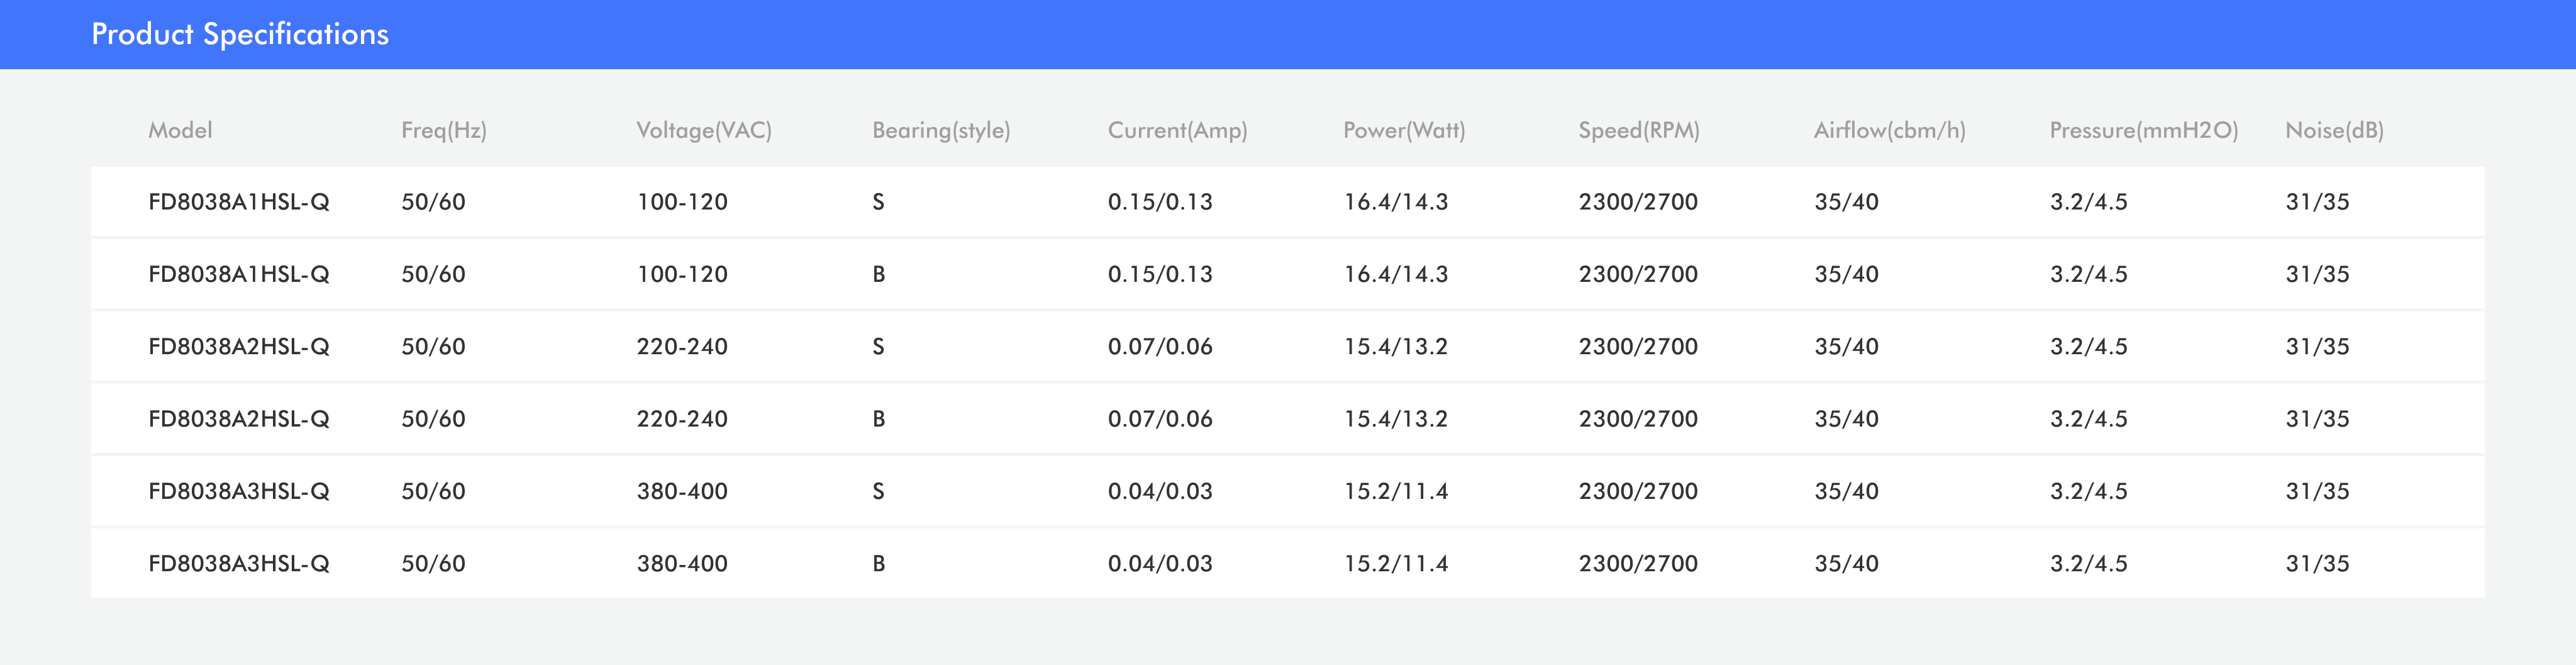Select the Noise(dB) column header
The height and width of the screenshot is (665, 2576).
click(2333, 130)
